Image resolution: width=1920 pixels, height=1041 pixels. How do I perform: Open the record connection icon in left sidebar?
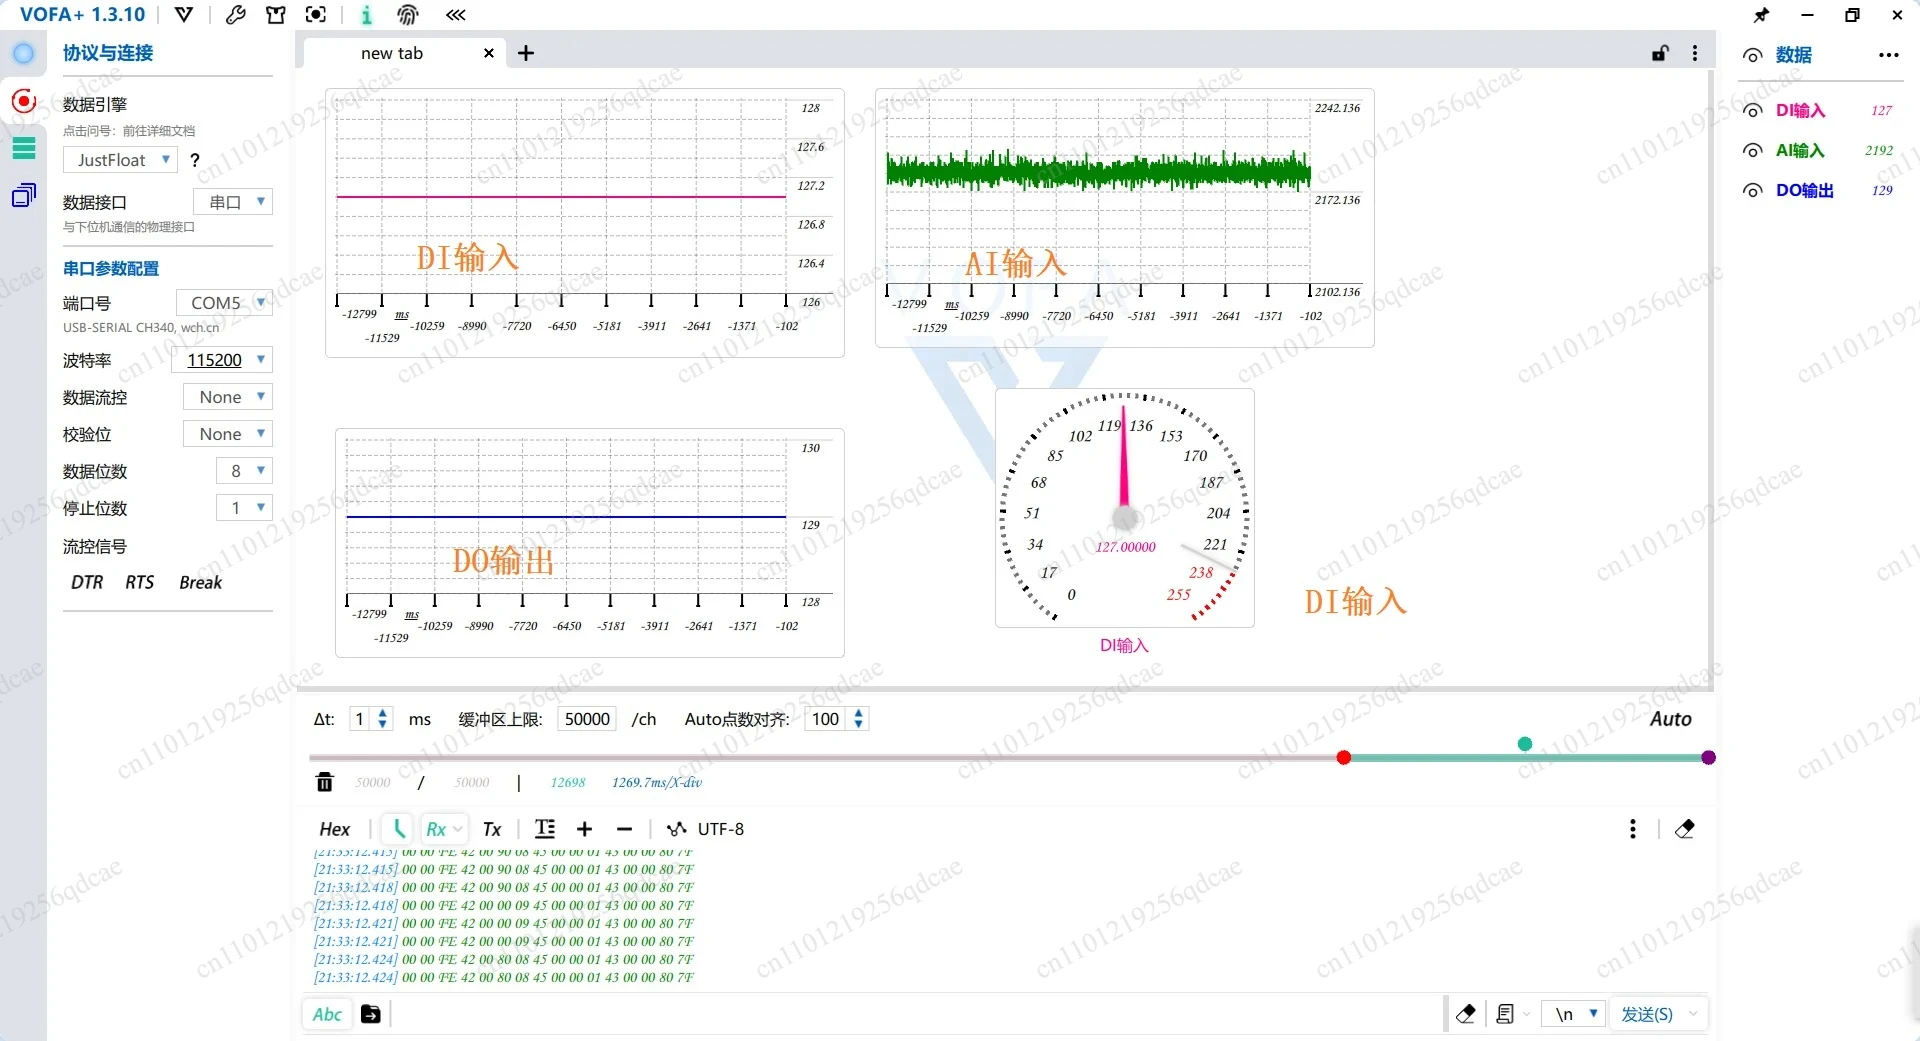coord(24,101)
